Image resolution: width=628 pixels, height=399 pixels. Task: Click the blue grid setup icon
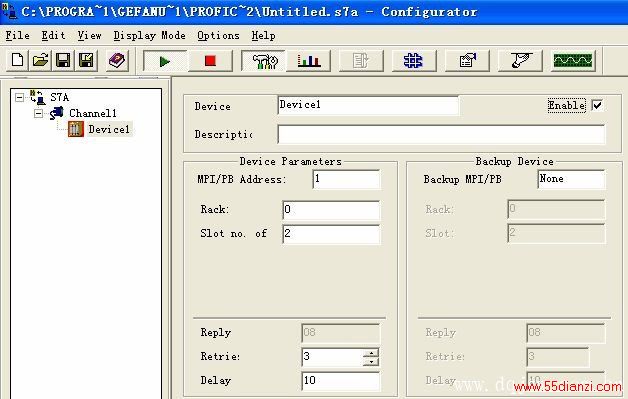(413, 61)
